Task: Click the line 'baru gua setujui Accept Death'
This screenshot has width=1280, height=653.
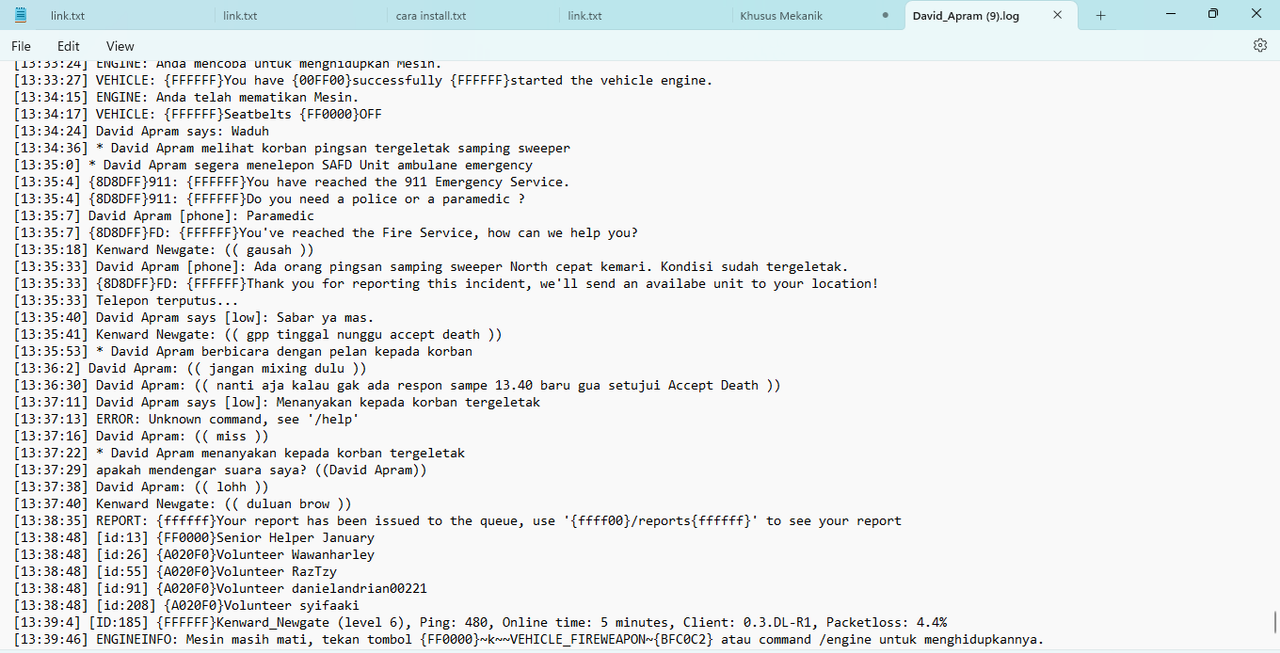Action: tap(397, 386)
